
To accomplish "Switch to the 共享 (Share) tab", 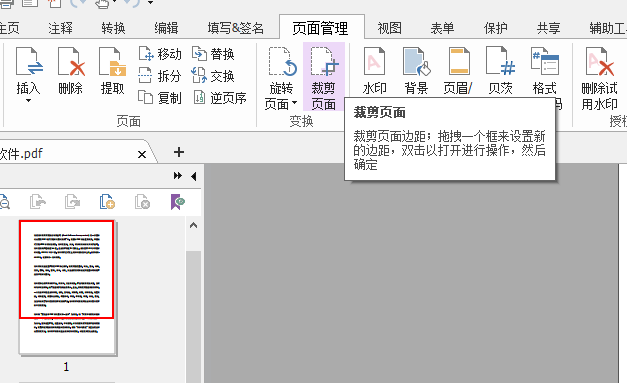I will click(x=548, y=28).
